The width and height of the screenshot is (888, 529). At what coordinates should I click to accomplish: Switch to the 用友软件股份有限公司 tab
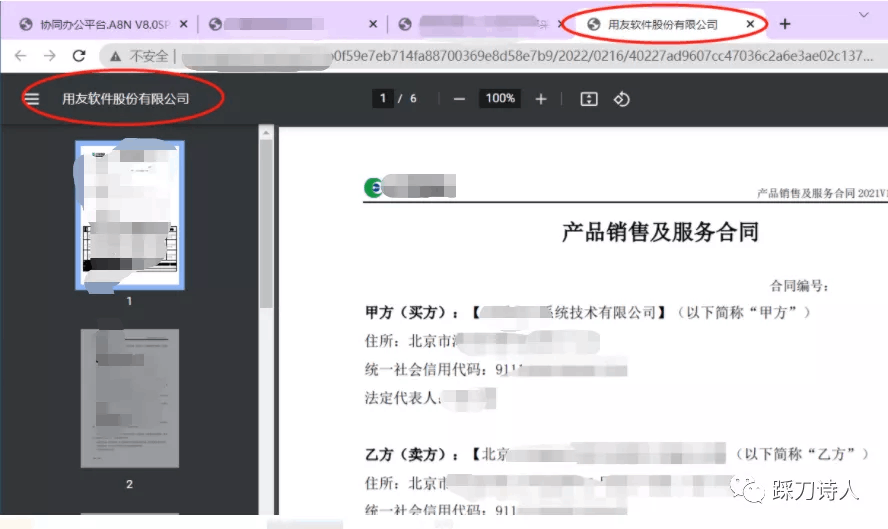[663, 24]
